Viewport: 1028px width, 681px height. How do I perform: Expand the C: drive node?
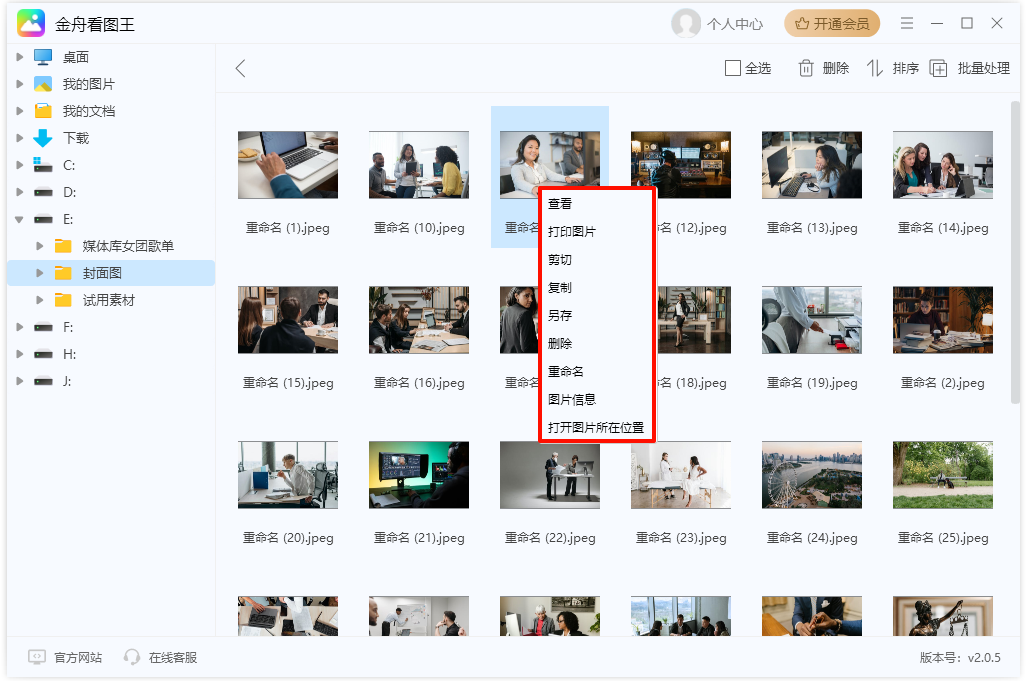click(x=20, y=165)
